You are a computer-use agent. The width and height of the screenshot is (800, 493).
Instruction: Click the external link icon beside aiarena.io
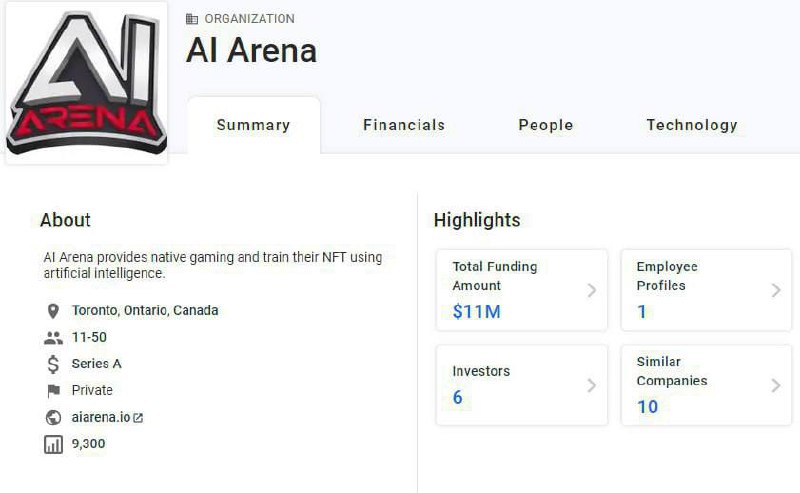click(x=138, y=418)
